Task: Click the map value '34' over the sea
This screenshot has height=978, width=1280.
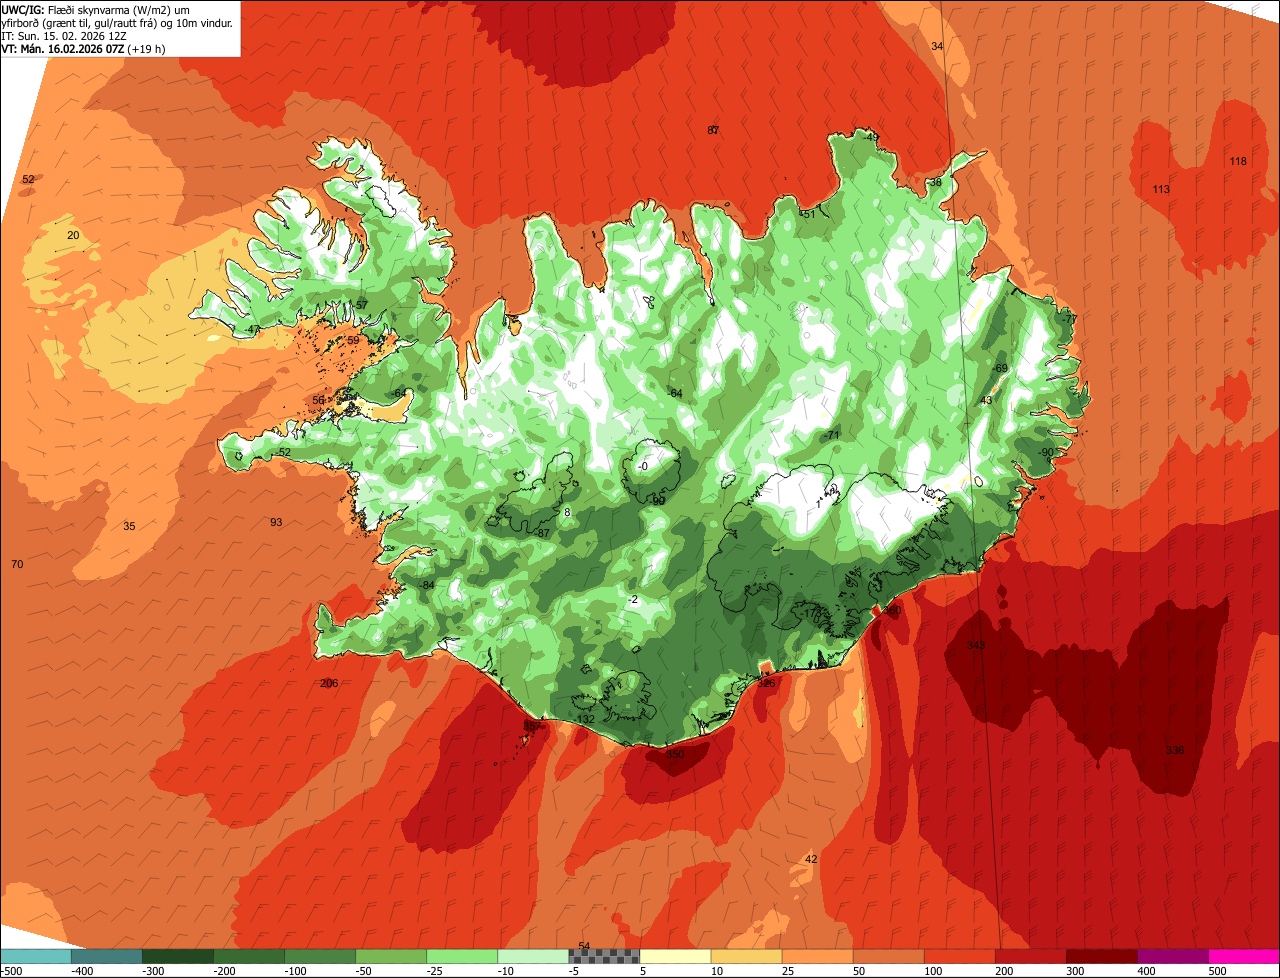Action: [x=937, y=46]
